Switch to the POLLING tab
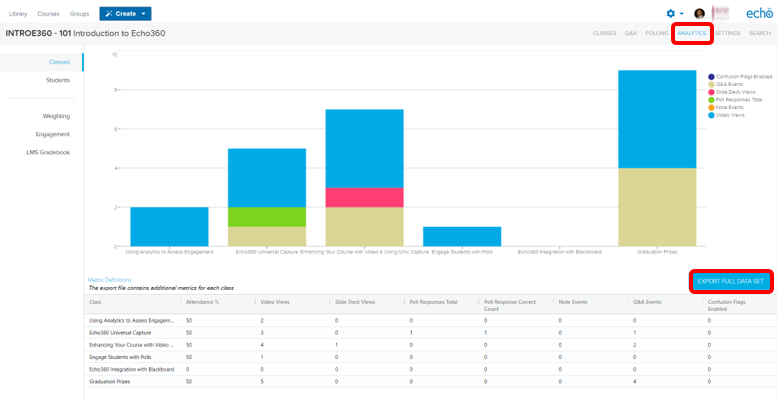 click(657, 33)
